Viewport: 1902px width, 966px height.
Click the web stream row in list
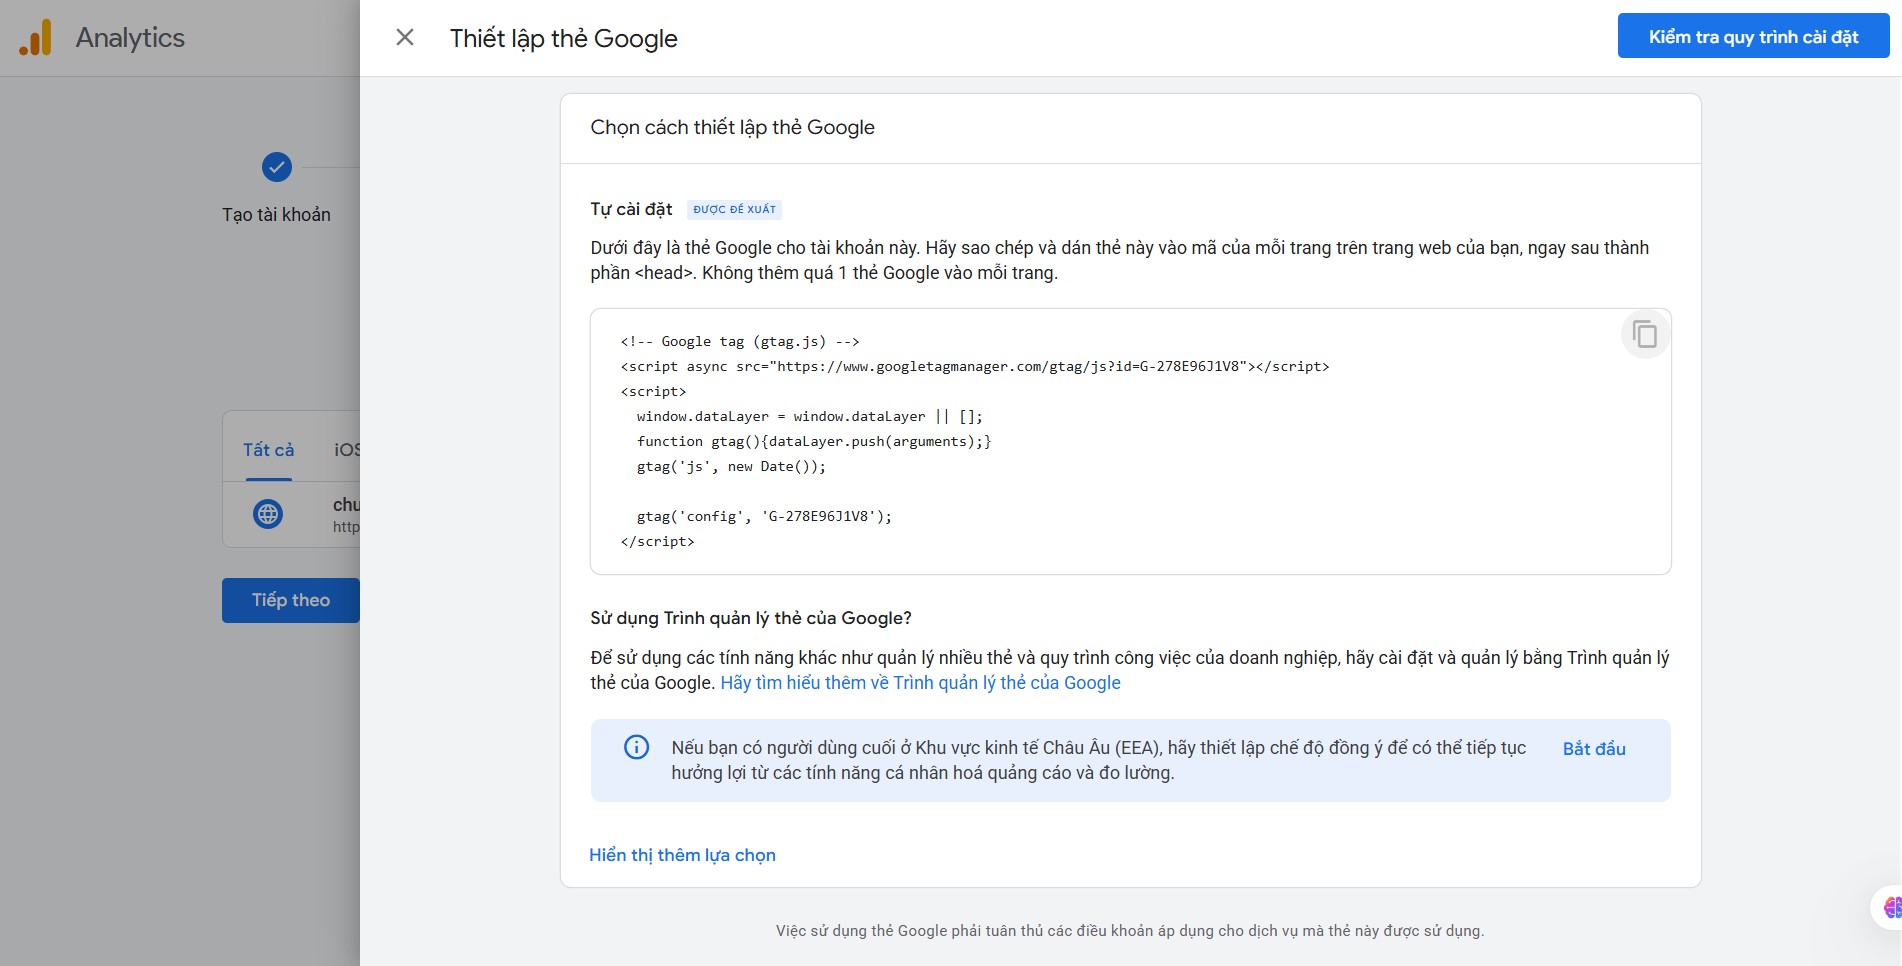(291, 514)
